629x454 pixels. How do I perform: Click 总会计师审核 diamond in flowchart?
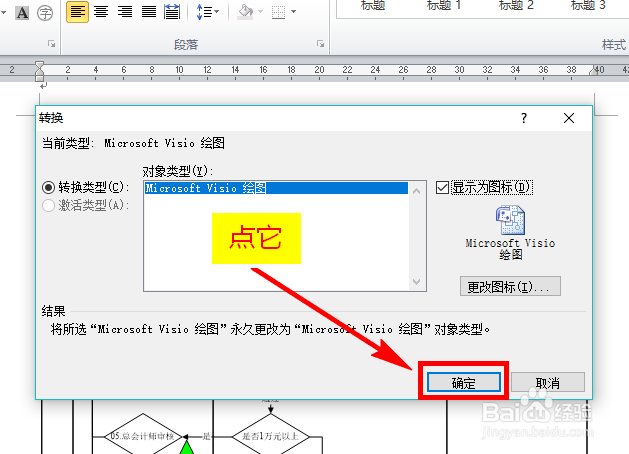point(143,436)
